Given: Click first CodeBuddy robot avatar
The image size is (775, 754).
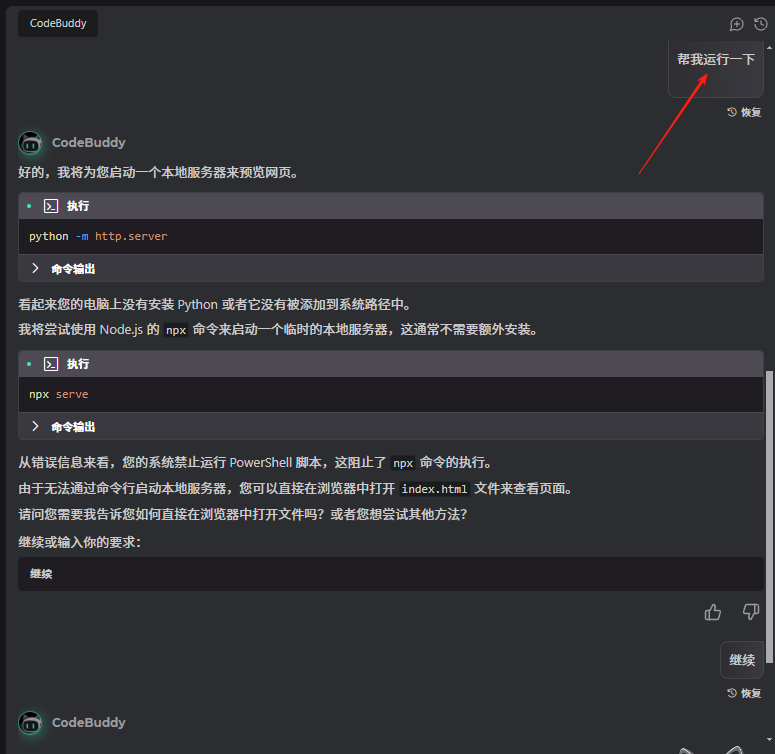Looking at the screenshot, I should pos(30,143).
